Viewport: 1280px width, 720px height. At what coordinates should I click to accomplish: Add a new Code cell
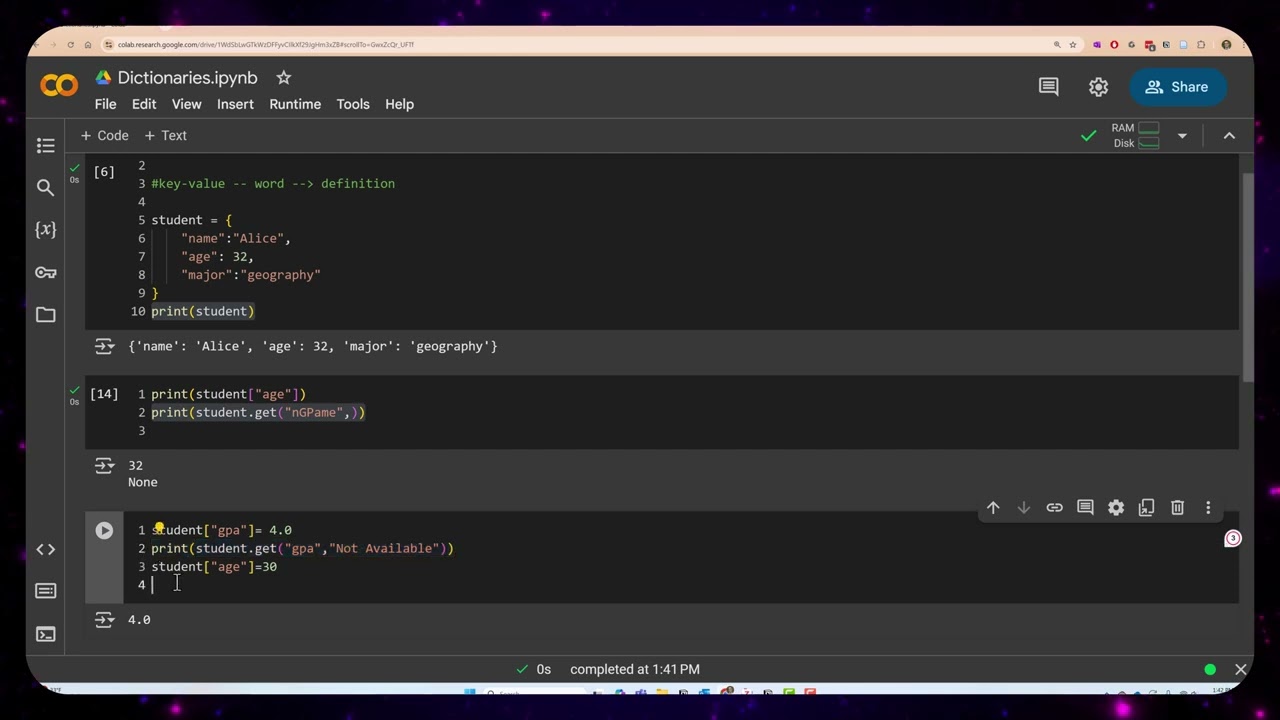104,135
